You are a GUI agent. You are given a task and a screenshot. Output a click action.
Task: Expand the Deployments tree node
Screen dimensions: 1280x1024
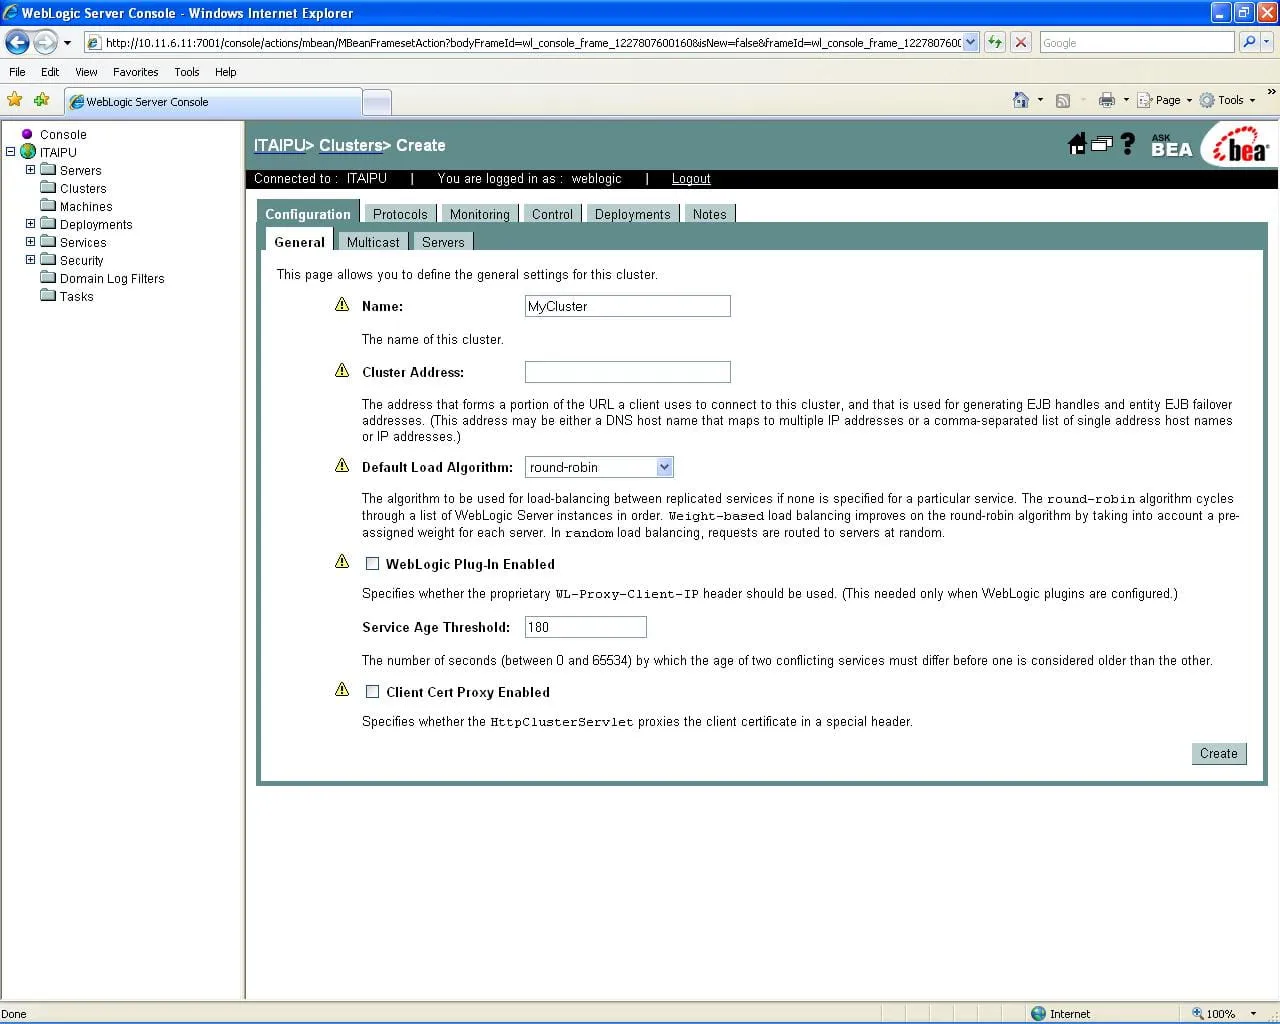click(x=30, y=224)
